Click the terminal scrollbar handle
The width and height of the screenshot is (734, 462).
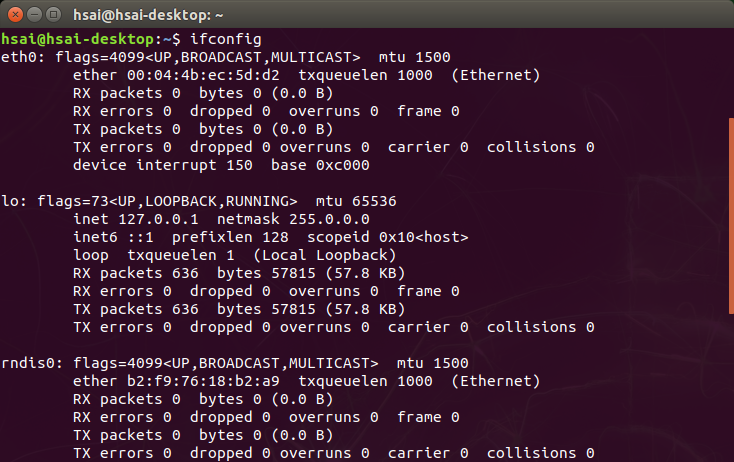731,216
